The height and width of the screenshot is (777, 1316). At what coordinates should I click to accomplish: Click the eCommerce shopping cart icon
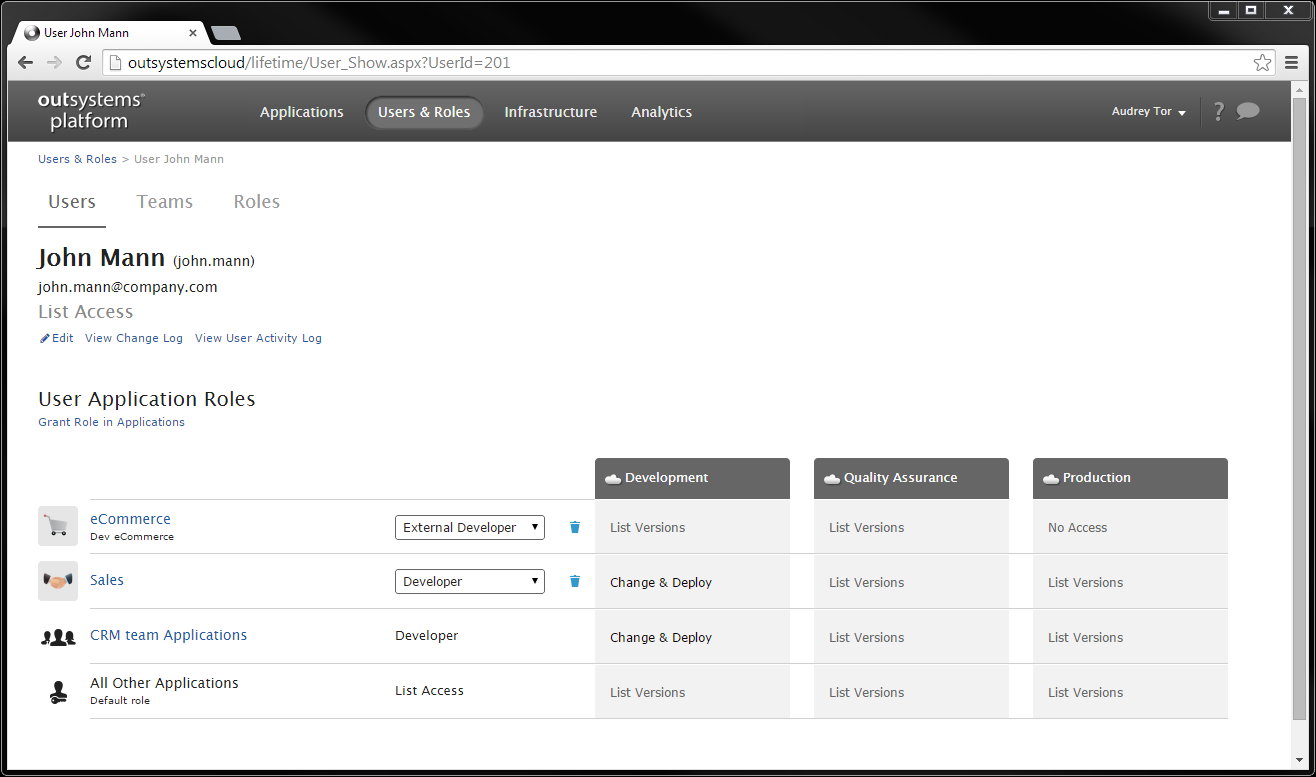57,526
